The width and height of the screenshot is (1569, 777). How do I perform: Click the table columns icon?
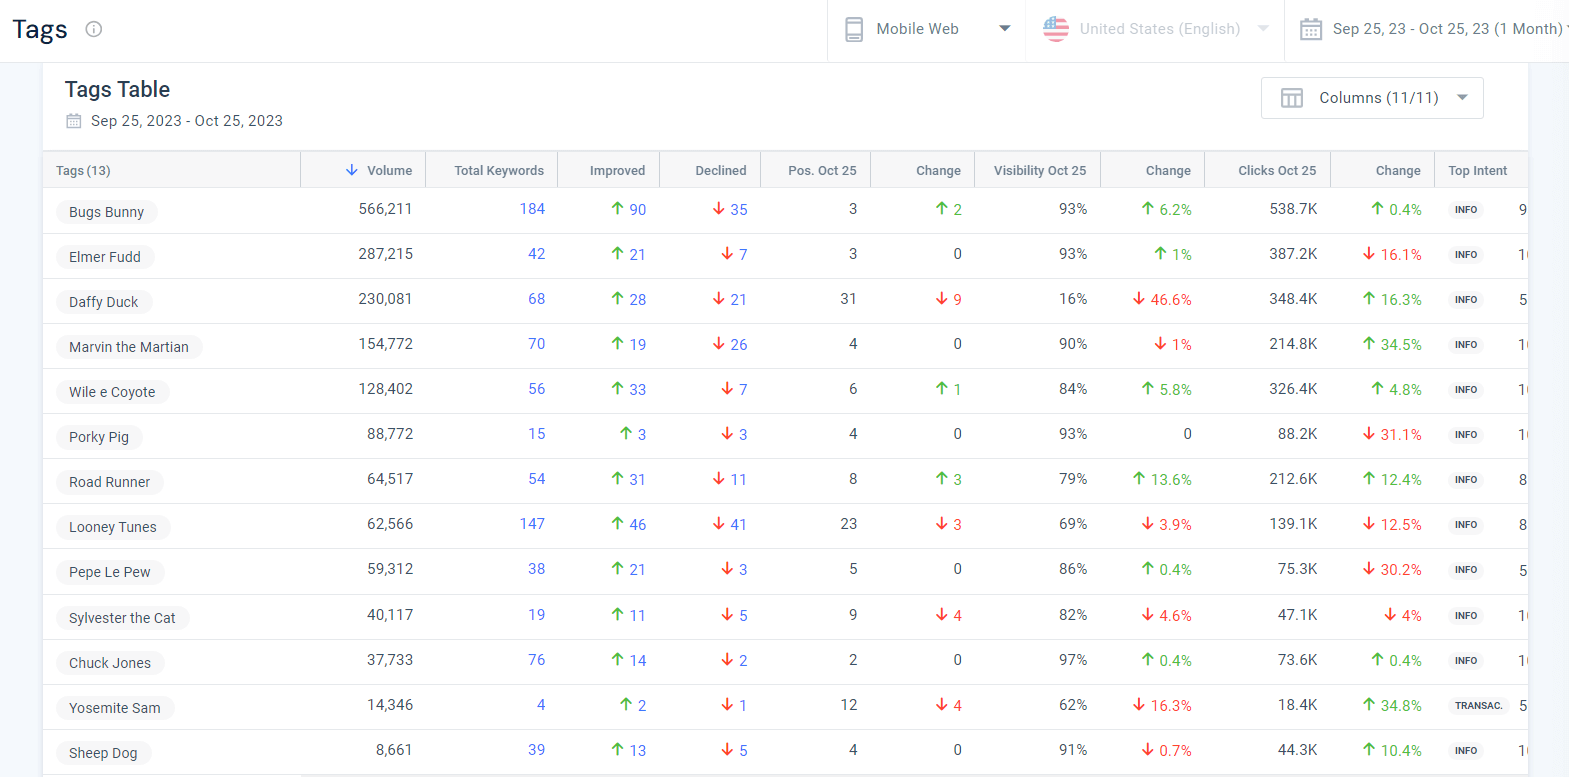[x=1292, y=98]
